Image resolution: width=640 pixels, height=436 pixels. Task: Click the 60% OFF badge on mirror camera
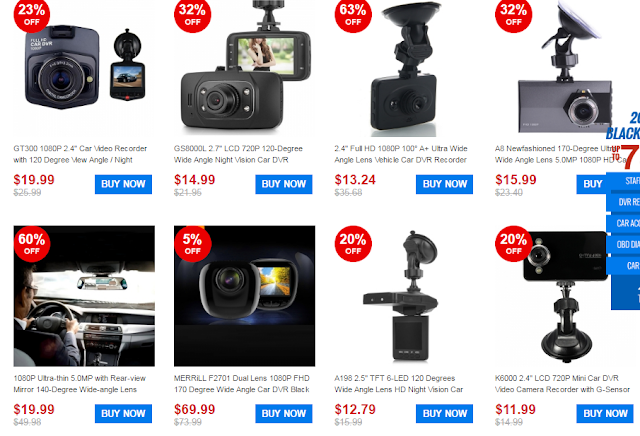pos(32,244)
